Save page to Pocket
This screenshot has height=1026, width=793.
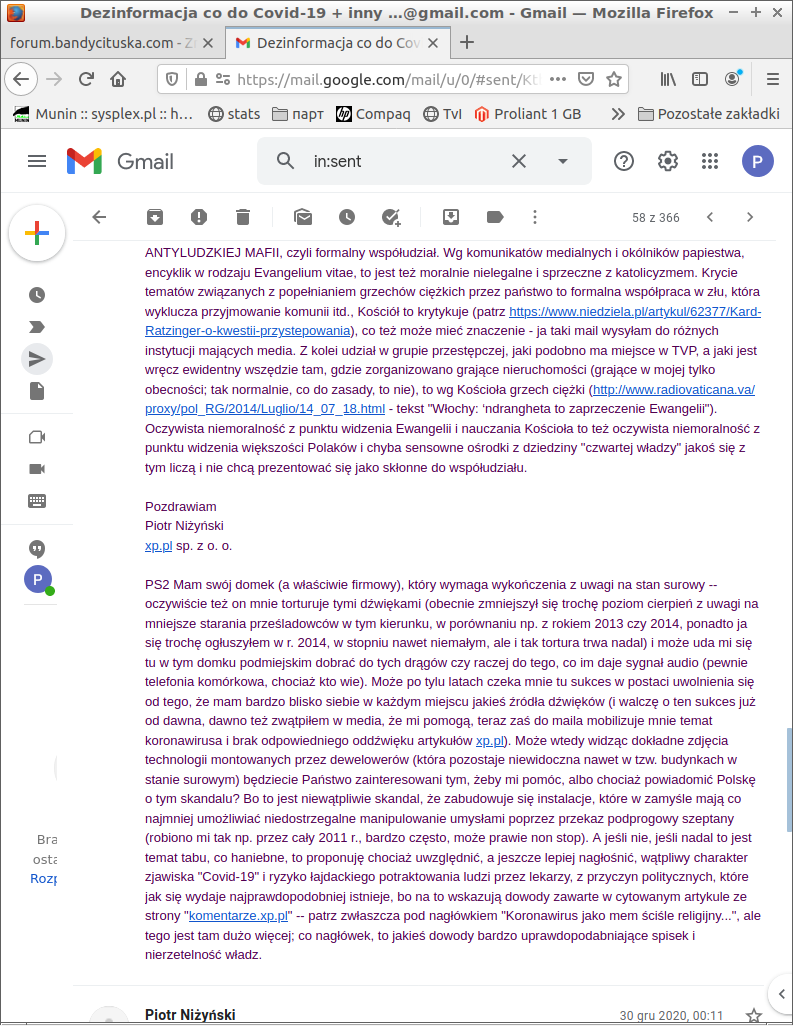pyautogui.click(x=586, y=79)
